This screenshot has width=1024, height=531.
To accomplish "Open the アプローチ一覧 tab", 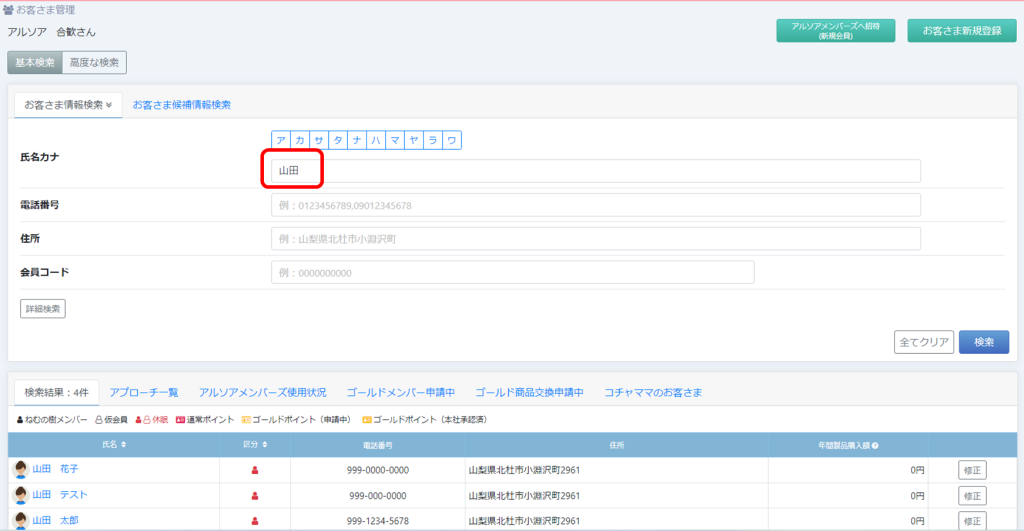I will coord(144,392).
